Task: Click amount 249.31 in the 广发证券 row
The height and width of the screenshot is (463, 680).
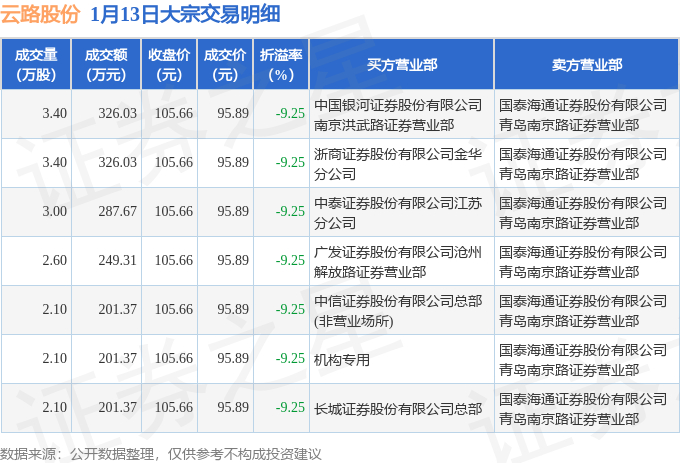Action: pos(118,260)
